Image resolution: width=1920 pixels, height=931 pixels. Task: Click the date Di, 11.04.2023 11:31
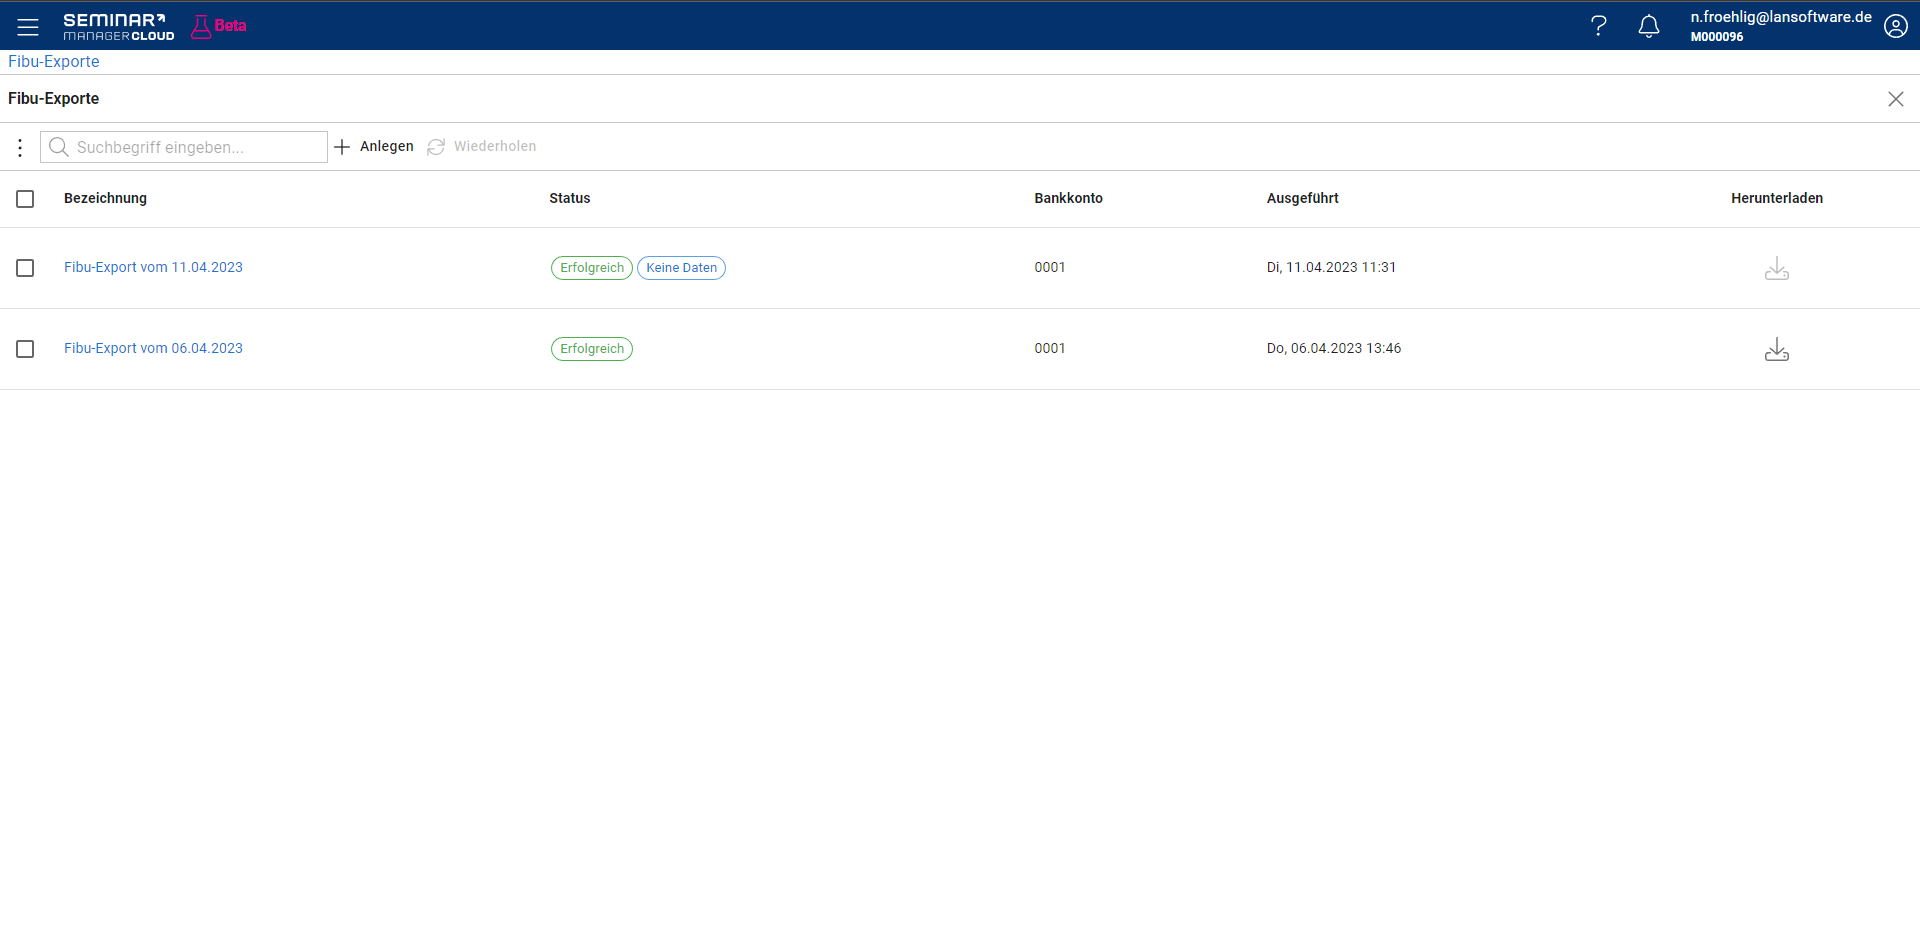pyautogui.click(x=1331, y=267)
